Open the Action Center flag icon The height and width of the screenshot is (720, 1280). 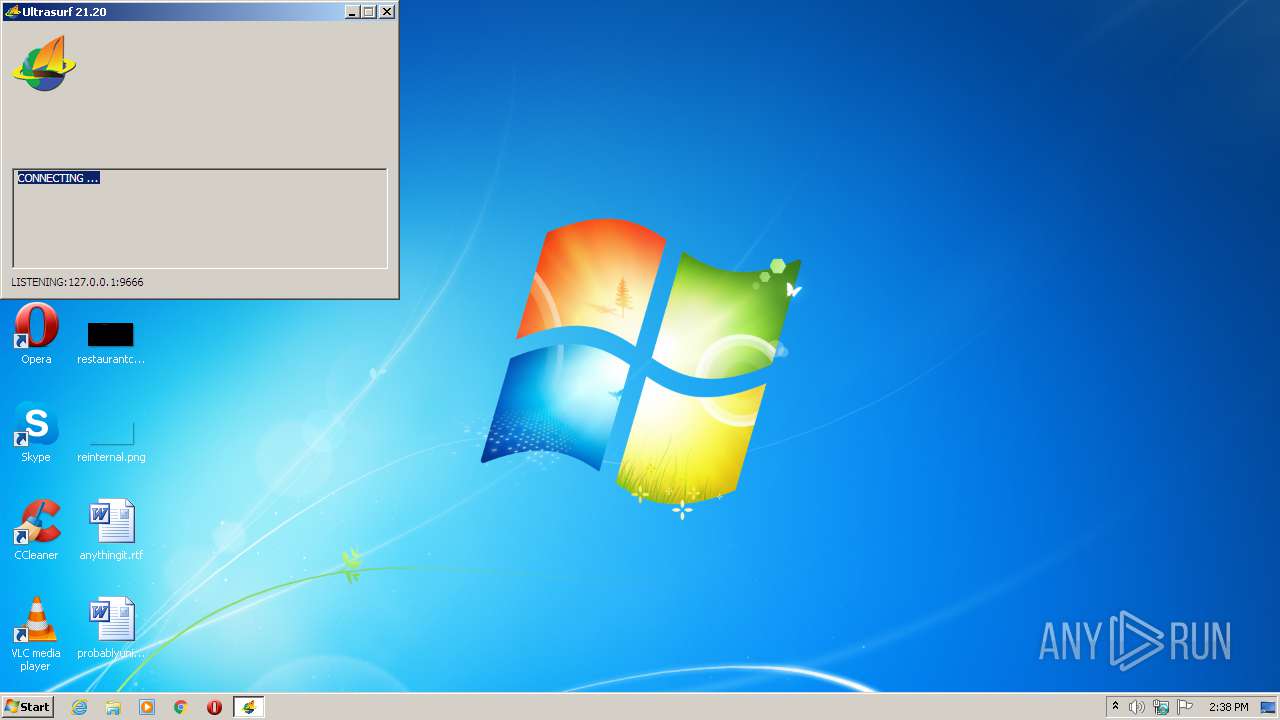pyautogui.click(x=1185, y=707)
